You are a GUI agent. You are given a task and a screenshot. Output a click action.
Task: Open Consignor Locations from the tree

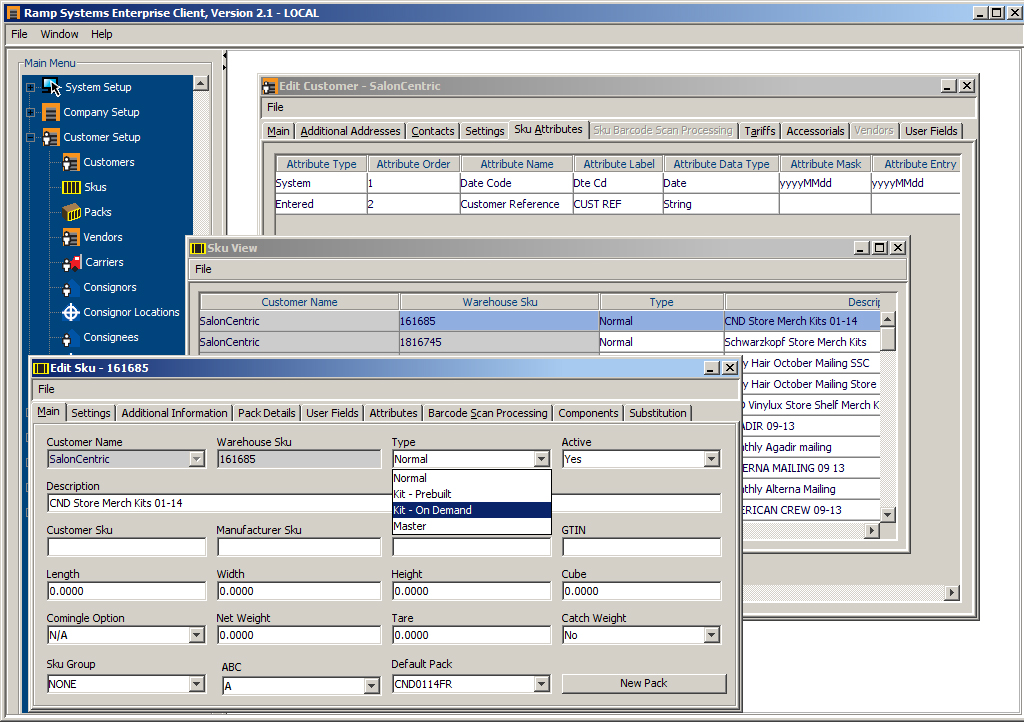[69, 312]
